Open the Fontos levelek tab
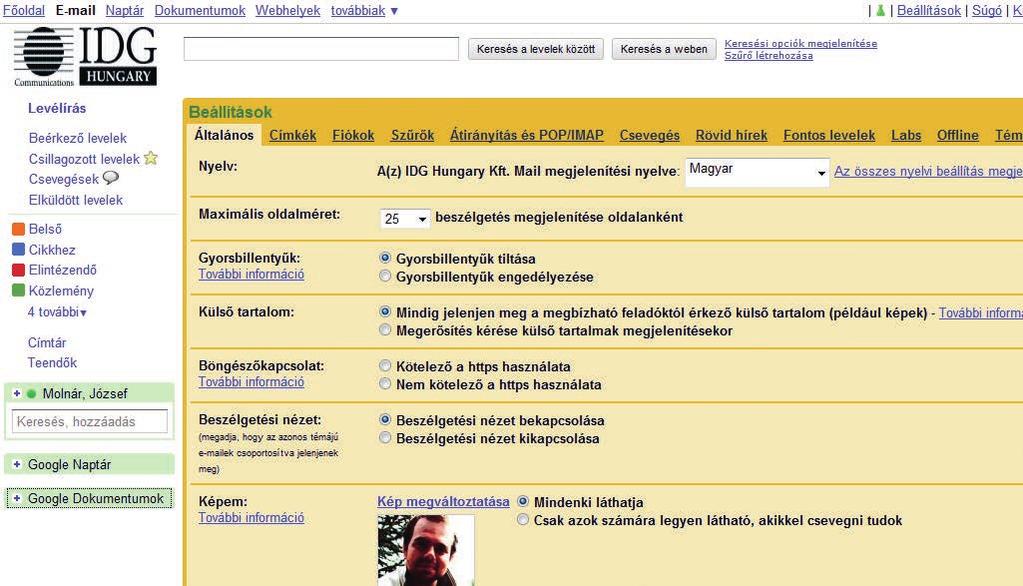Screen dimensions: 1023x586 click(x=829, y=135)
